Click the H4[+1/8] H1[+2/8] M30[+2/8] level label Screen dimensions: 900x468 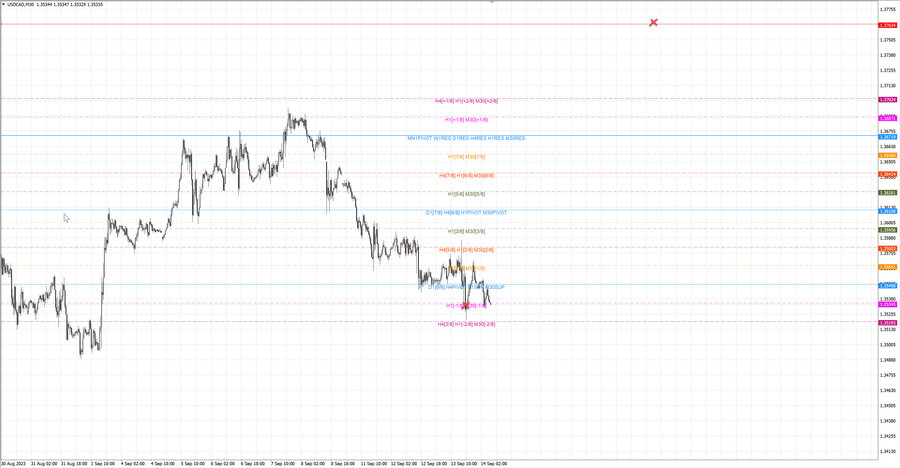pyautogui.click(x=466, y=101)
